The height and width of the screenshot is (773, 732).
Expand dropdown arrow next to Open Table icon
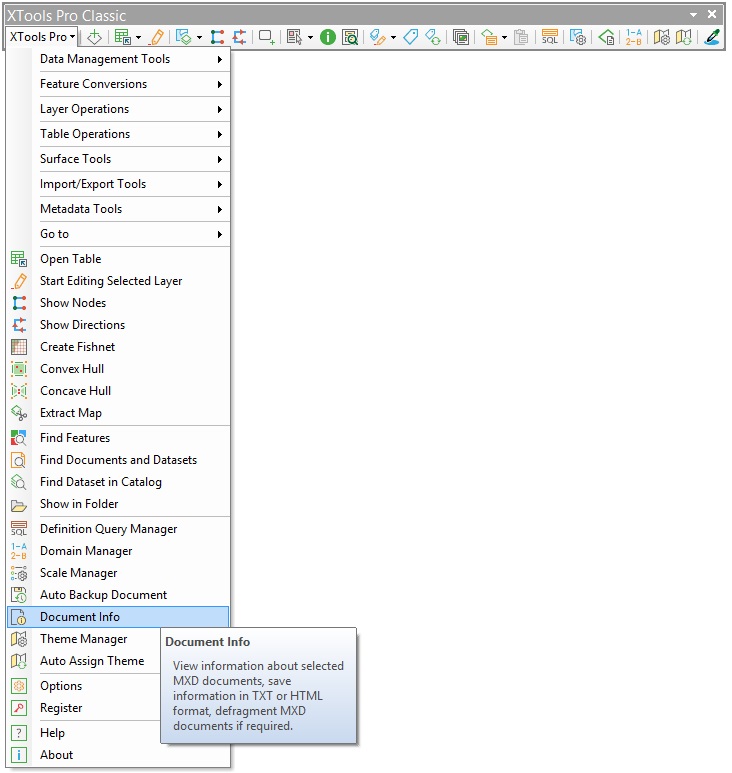139,37
